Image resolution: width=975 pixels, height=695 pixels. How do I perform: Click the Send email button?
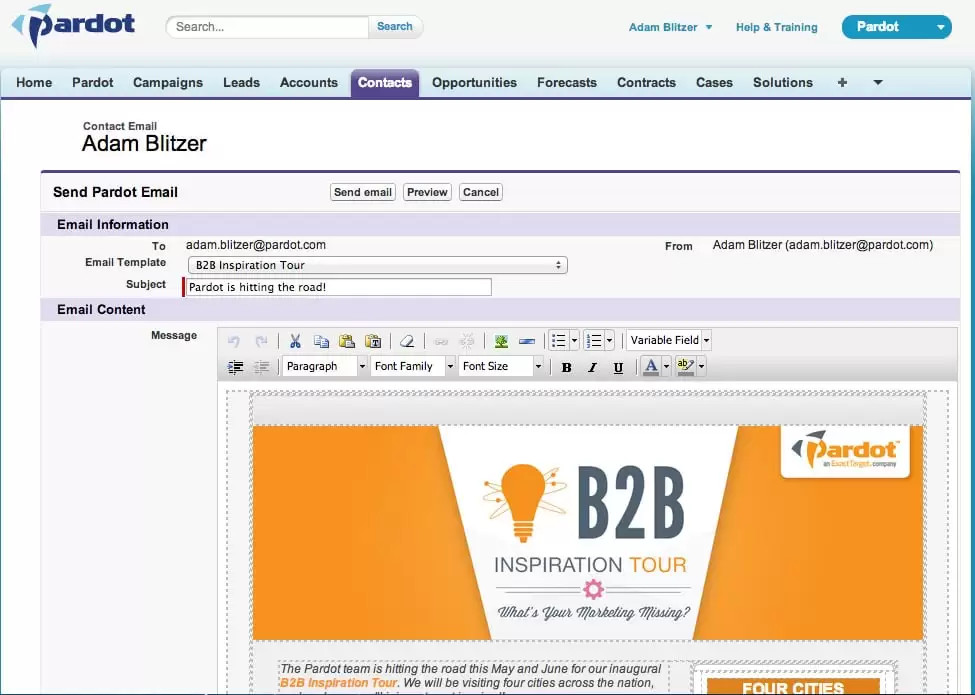tap(362, 192)
